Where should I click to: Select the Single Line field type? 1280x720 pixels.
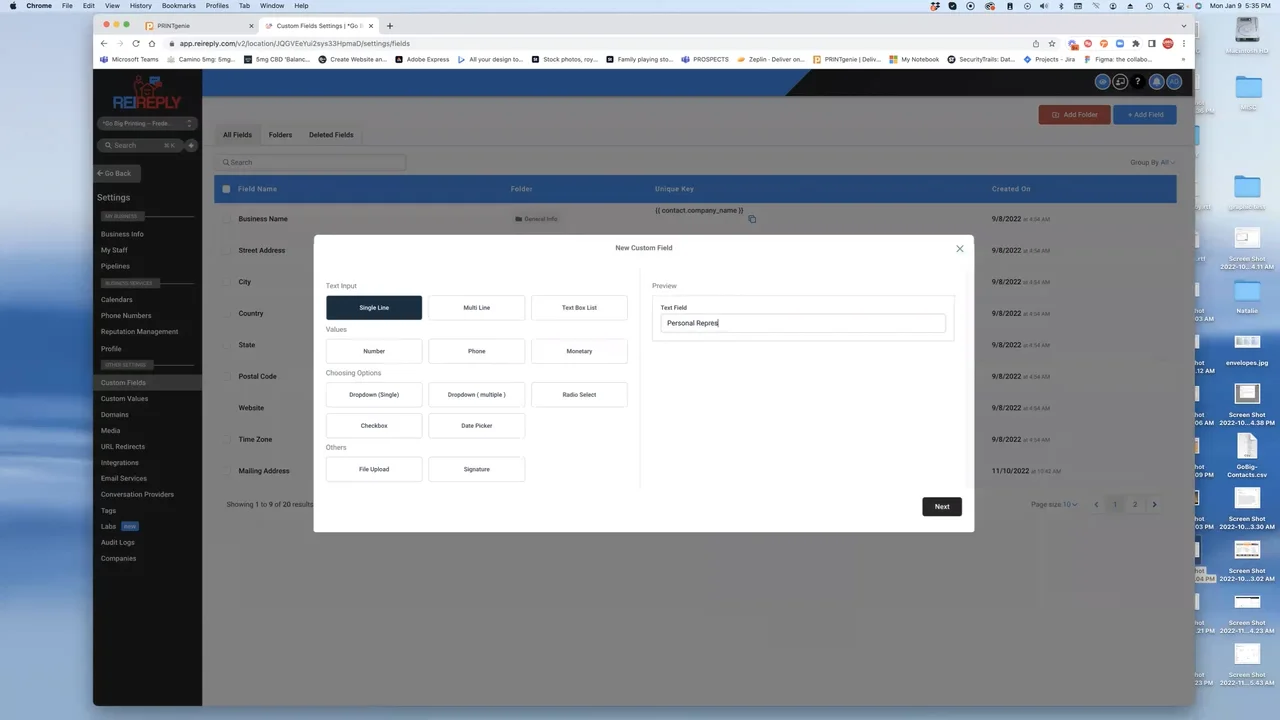374,308
